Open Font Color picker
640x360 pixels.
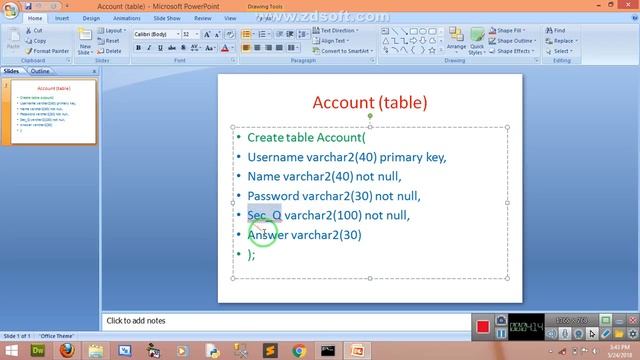(233, 48)
